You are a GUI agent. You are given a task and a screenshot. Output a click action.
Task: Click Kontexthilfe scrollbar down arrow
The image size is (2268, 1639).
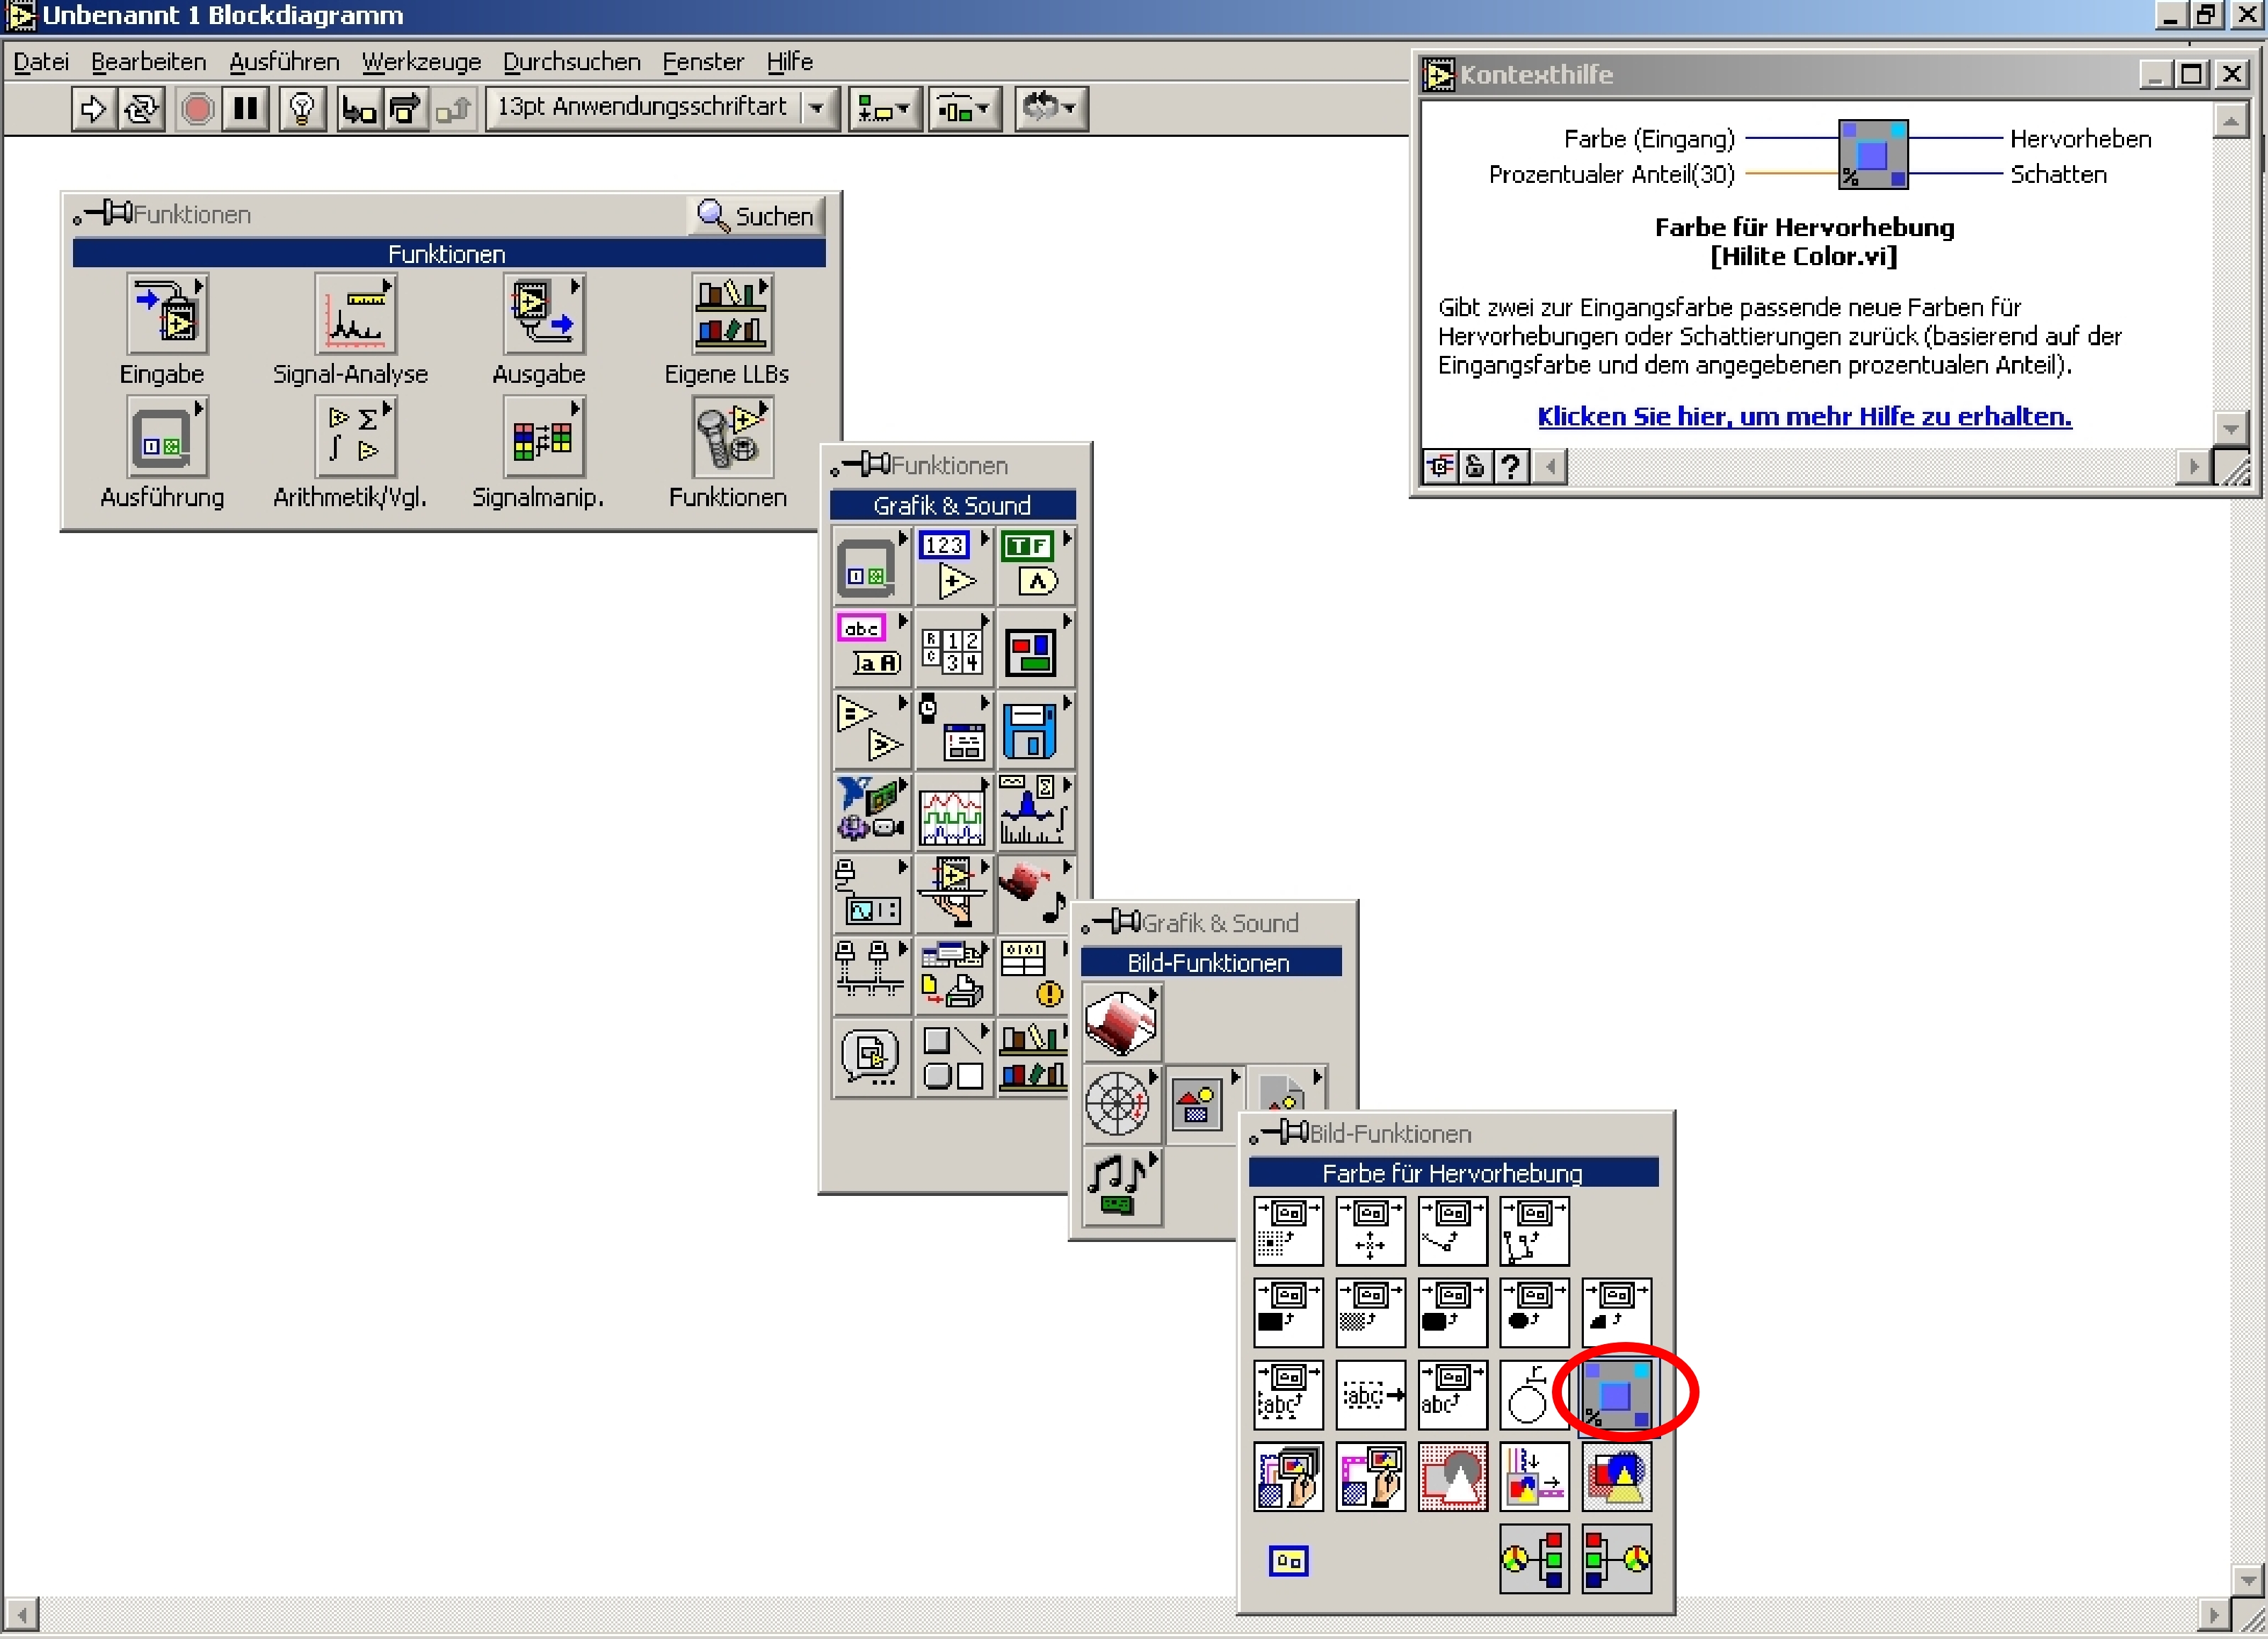pos(2230,428)
